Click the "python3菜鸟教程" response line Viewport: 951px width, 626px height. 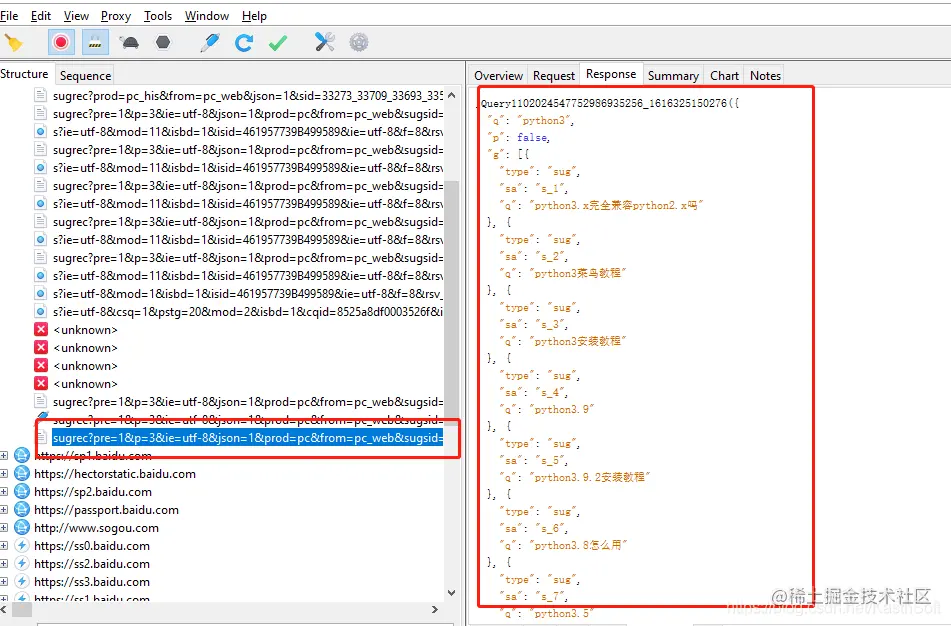[x=563, y=274]
